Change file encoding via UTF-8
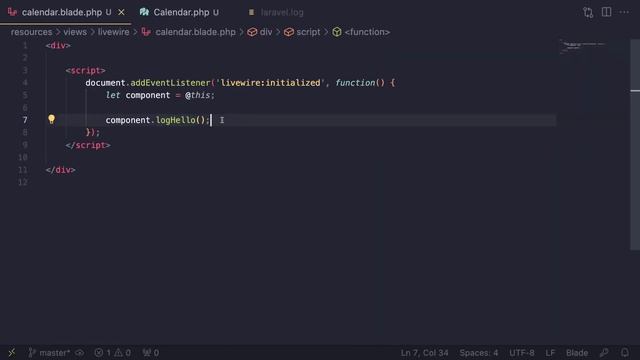This screenshot has width=640, height=360. point(522,353)
